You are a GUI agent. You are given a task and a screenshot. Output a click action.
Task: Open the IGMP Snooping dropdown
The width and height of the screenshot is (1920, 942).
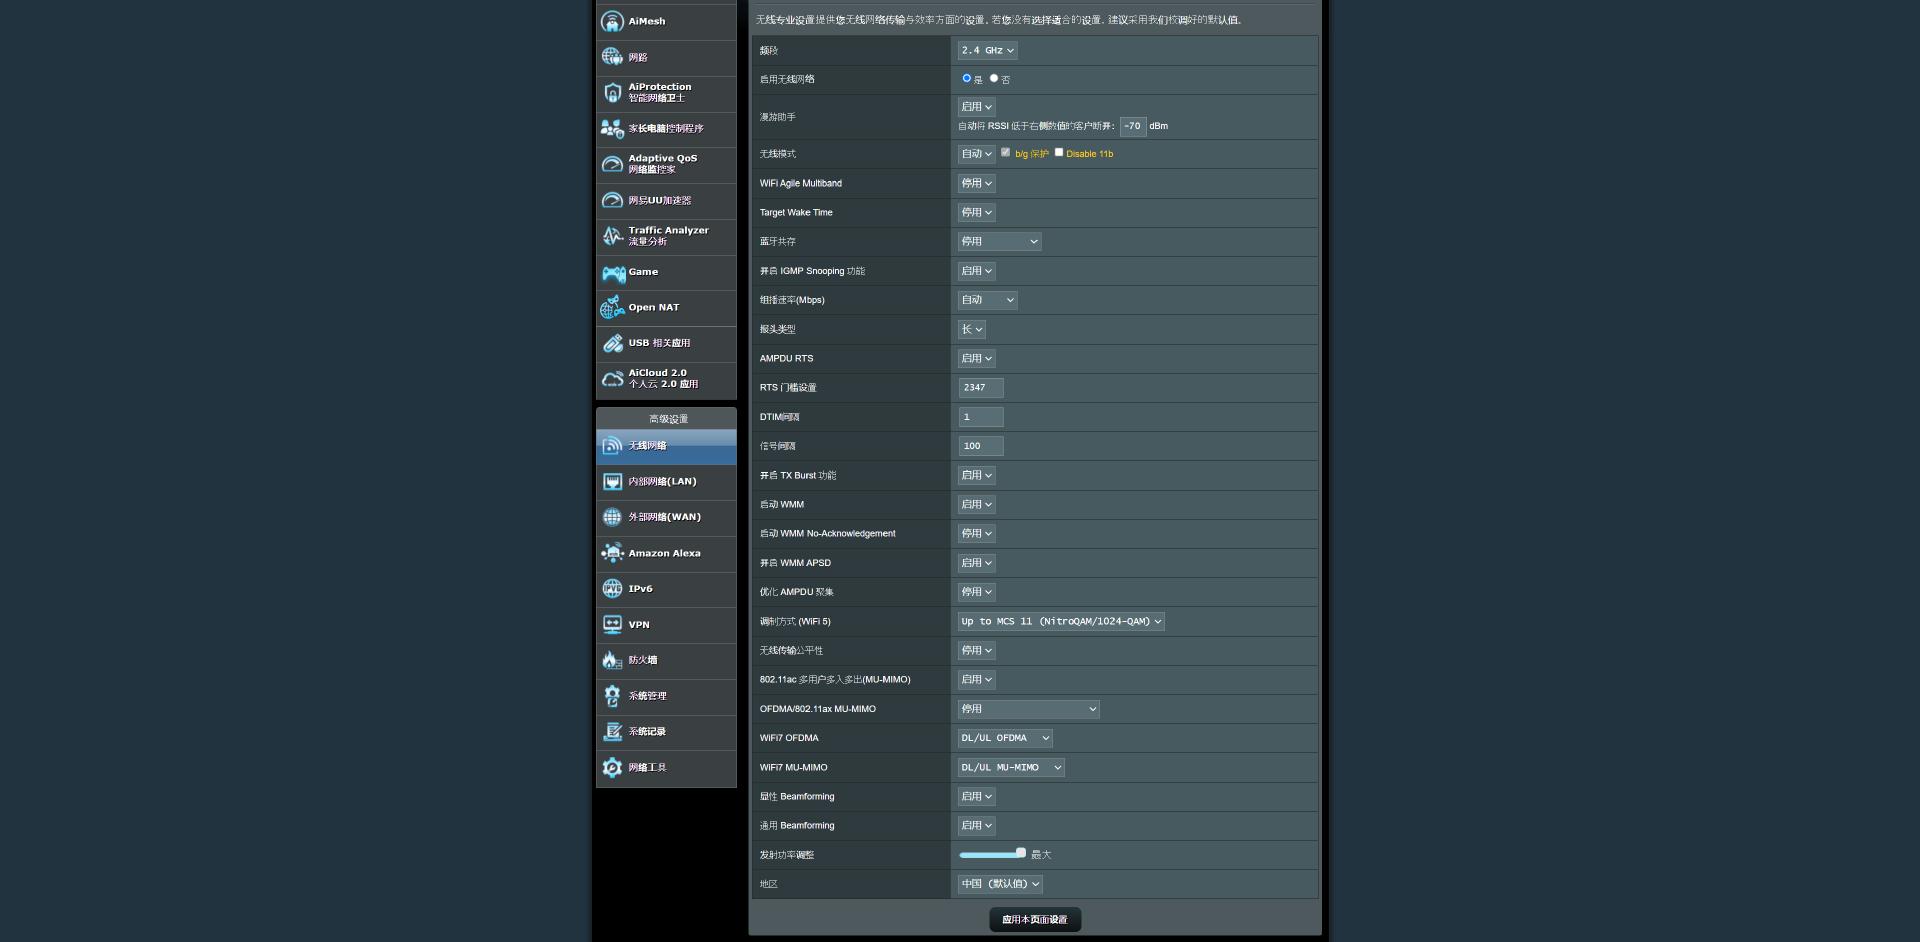[x=977, y=271]
